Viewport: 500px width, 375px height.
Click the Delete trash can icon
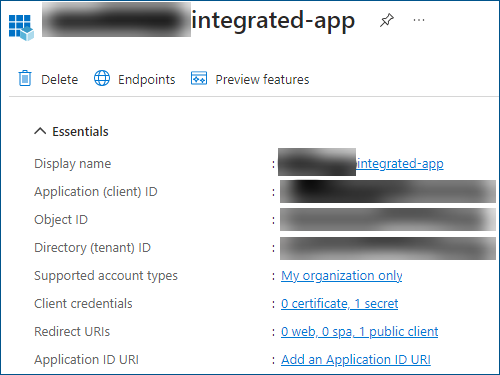click(25, 78)
